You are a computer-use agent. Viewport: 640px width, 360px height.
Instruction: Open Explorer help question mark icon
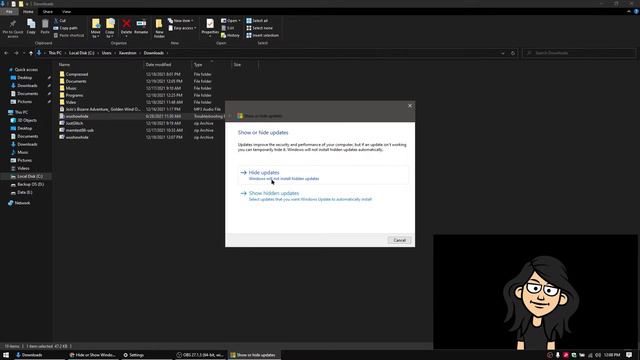tap(636, 11)
